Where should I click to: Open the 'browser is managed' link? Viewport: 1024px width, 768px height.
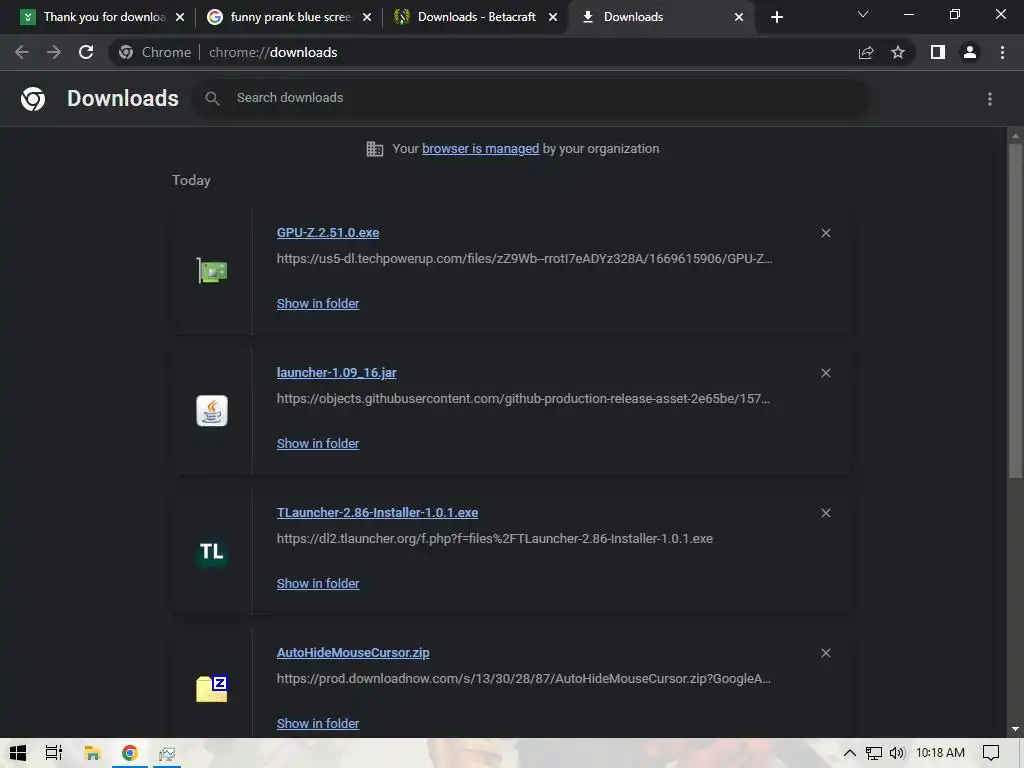[481, 149]
